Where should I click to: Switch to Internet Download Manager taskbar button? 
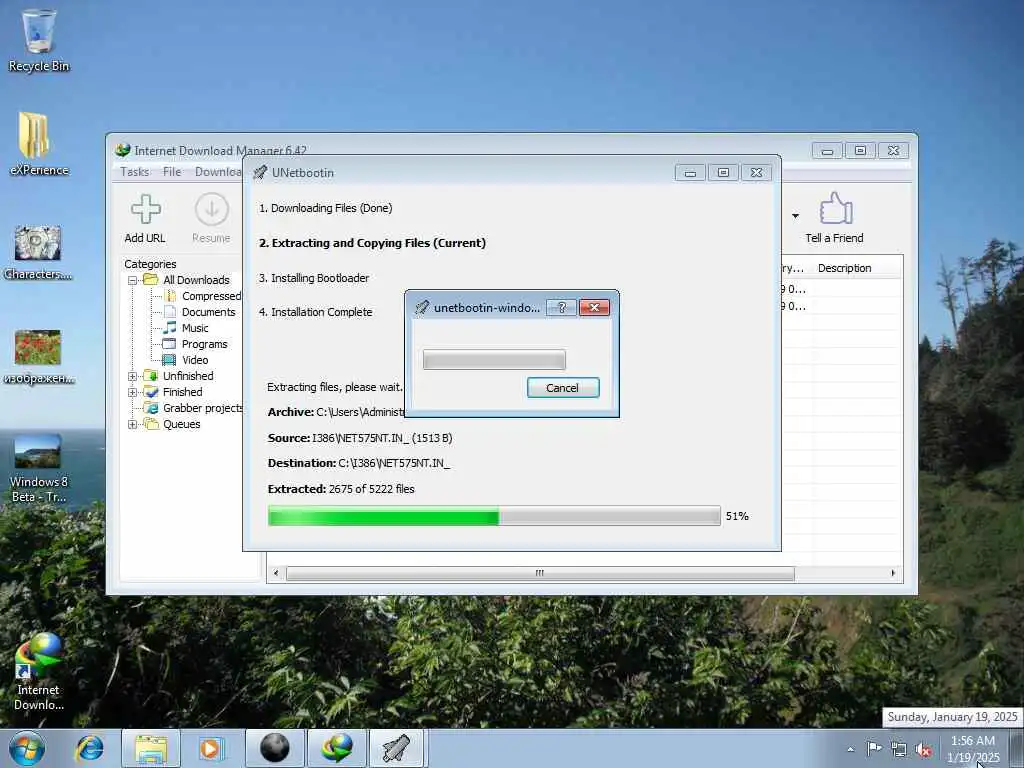point(336,748)
